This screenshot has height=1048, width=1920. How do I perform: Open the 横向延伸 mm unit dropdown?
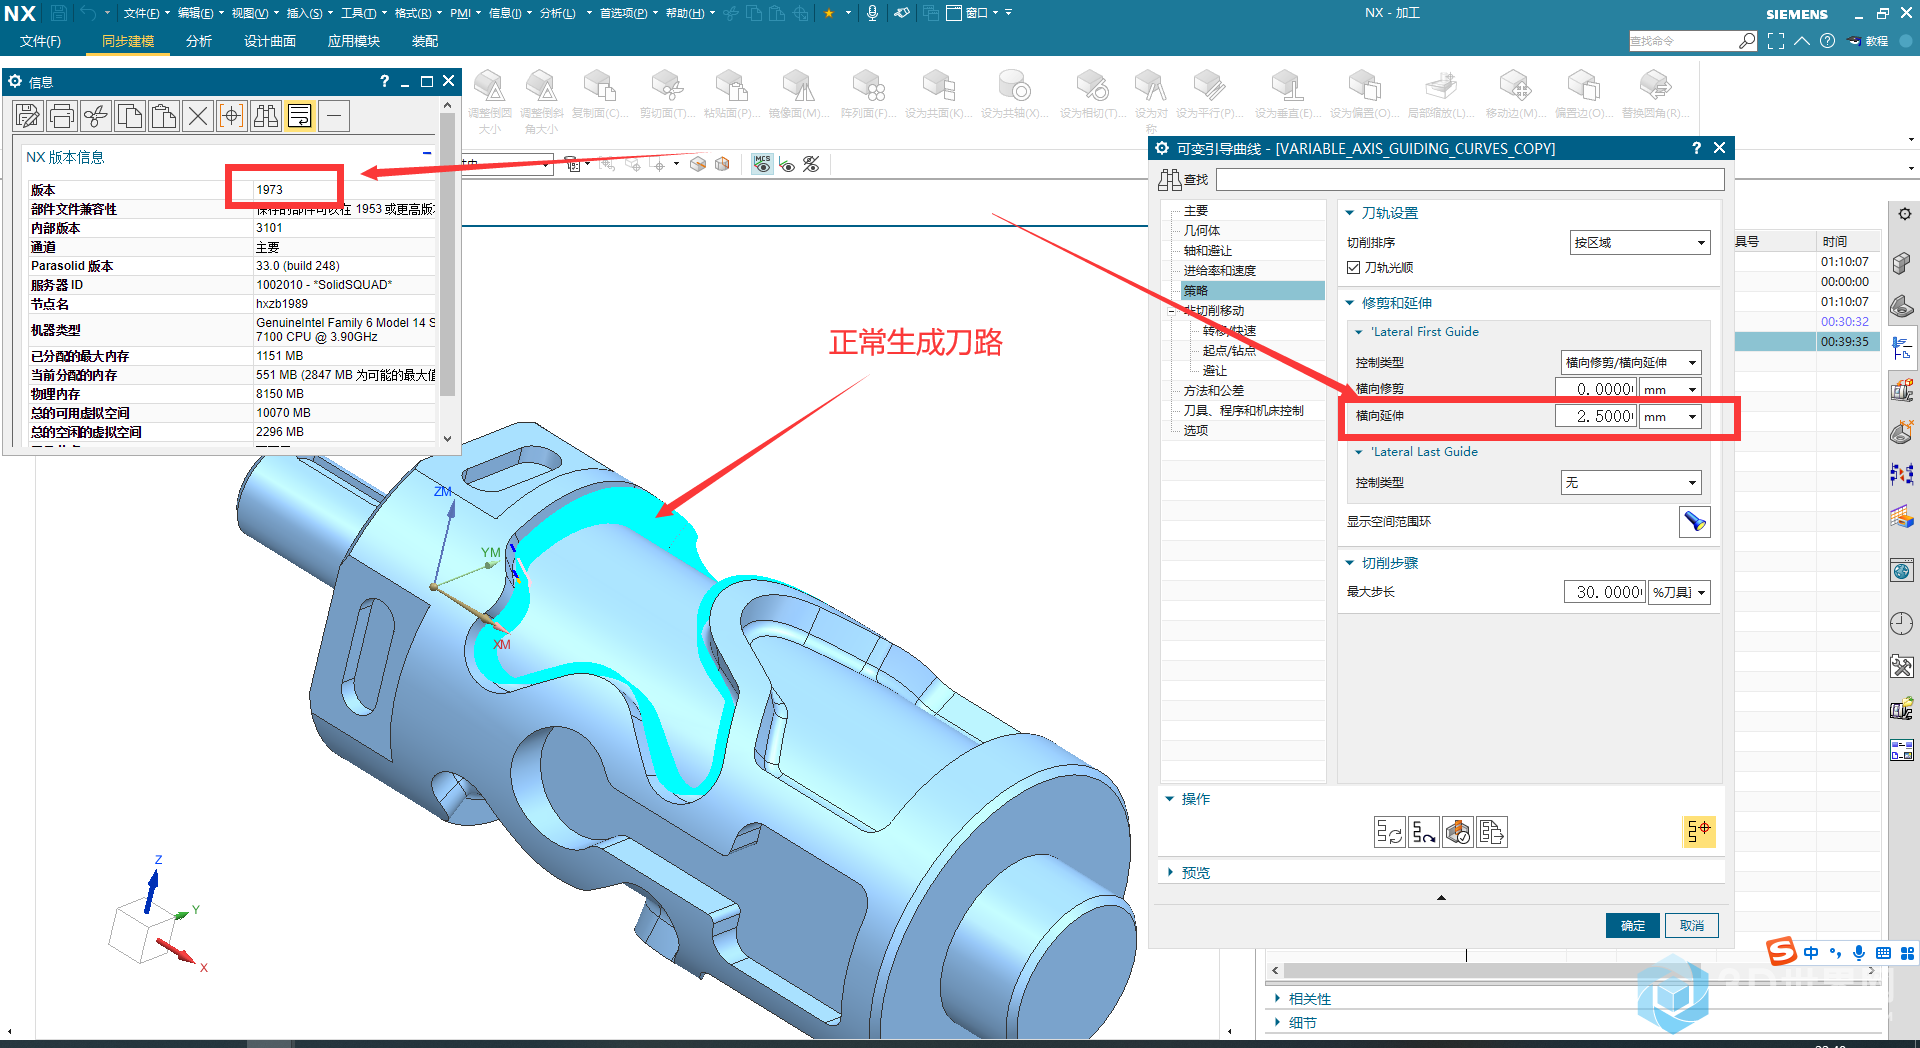[1670, 417]
